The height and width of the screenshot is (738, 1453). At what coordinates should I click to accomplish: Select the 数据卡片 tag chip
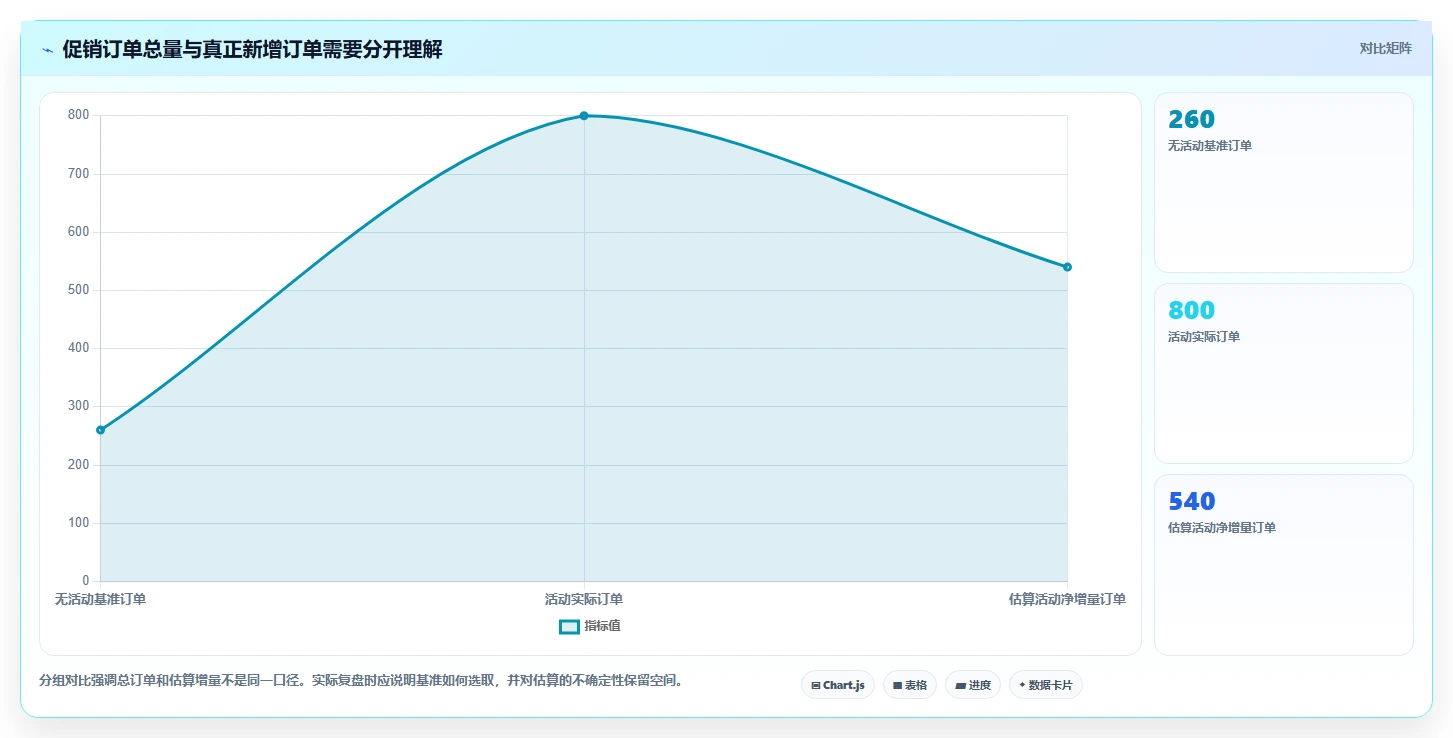[x=1046, y=685]
